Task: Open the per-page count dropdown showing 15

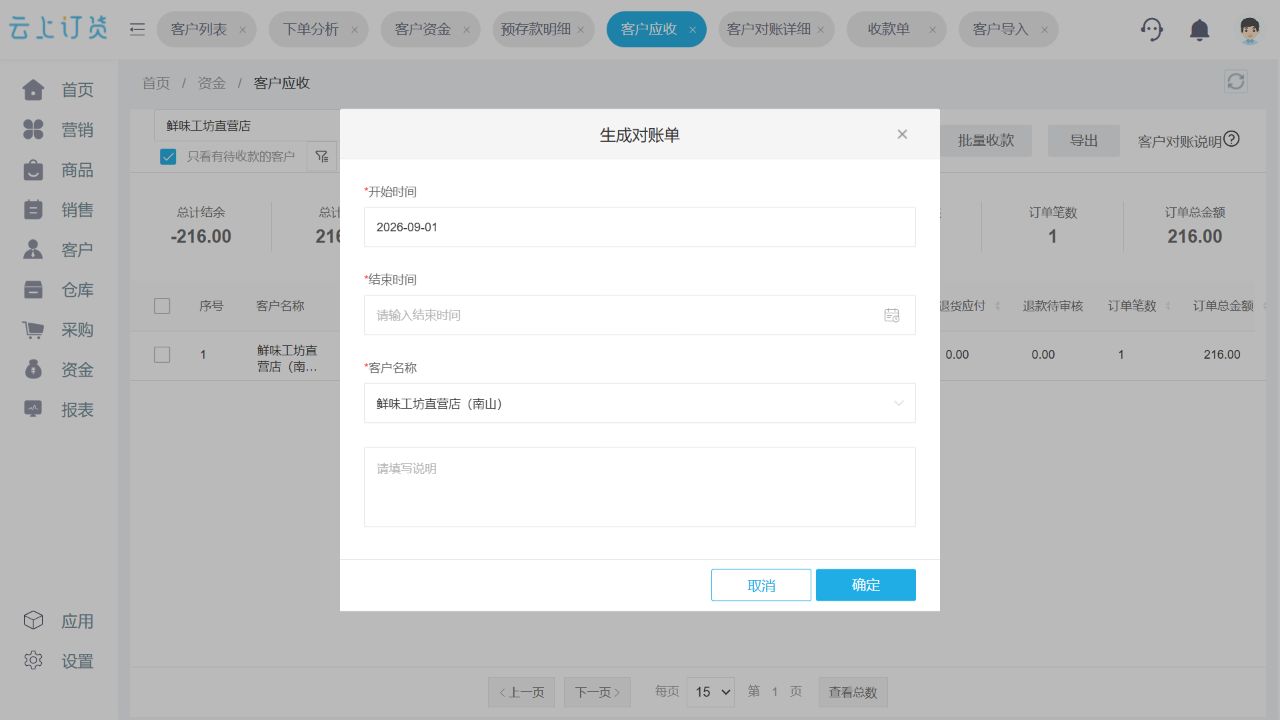Action: tap(711, 692)
